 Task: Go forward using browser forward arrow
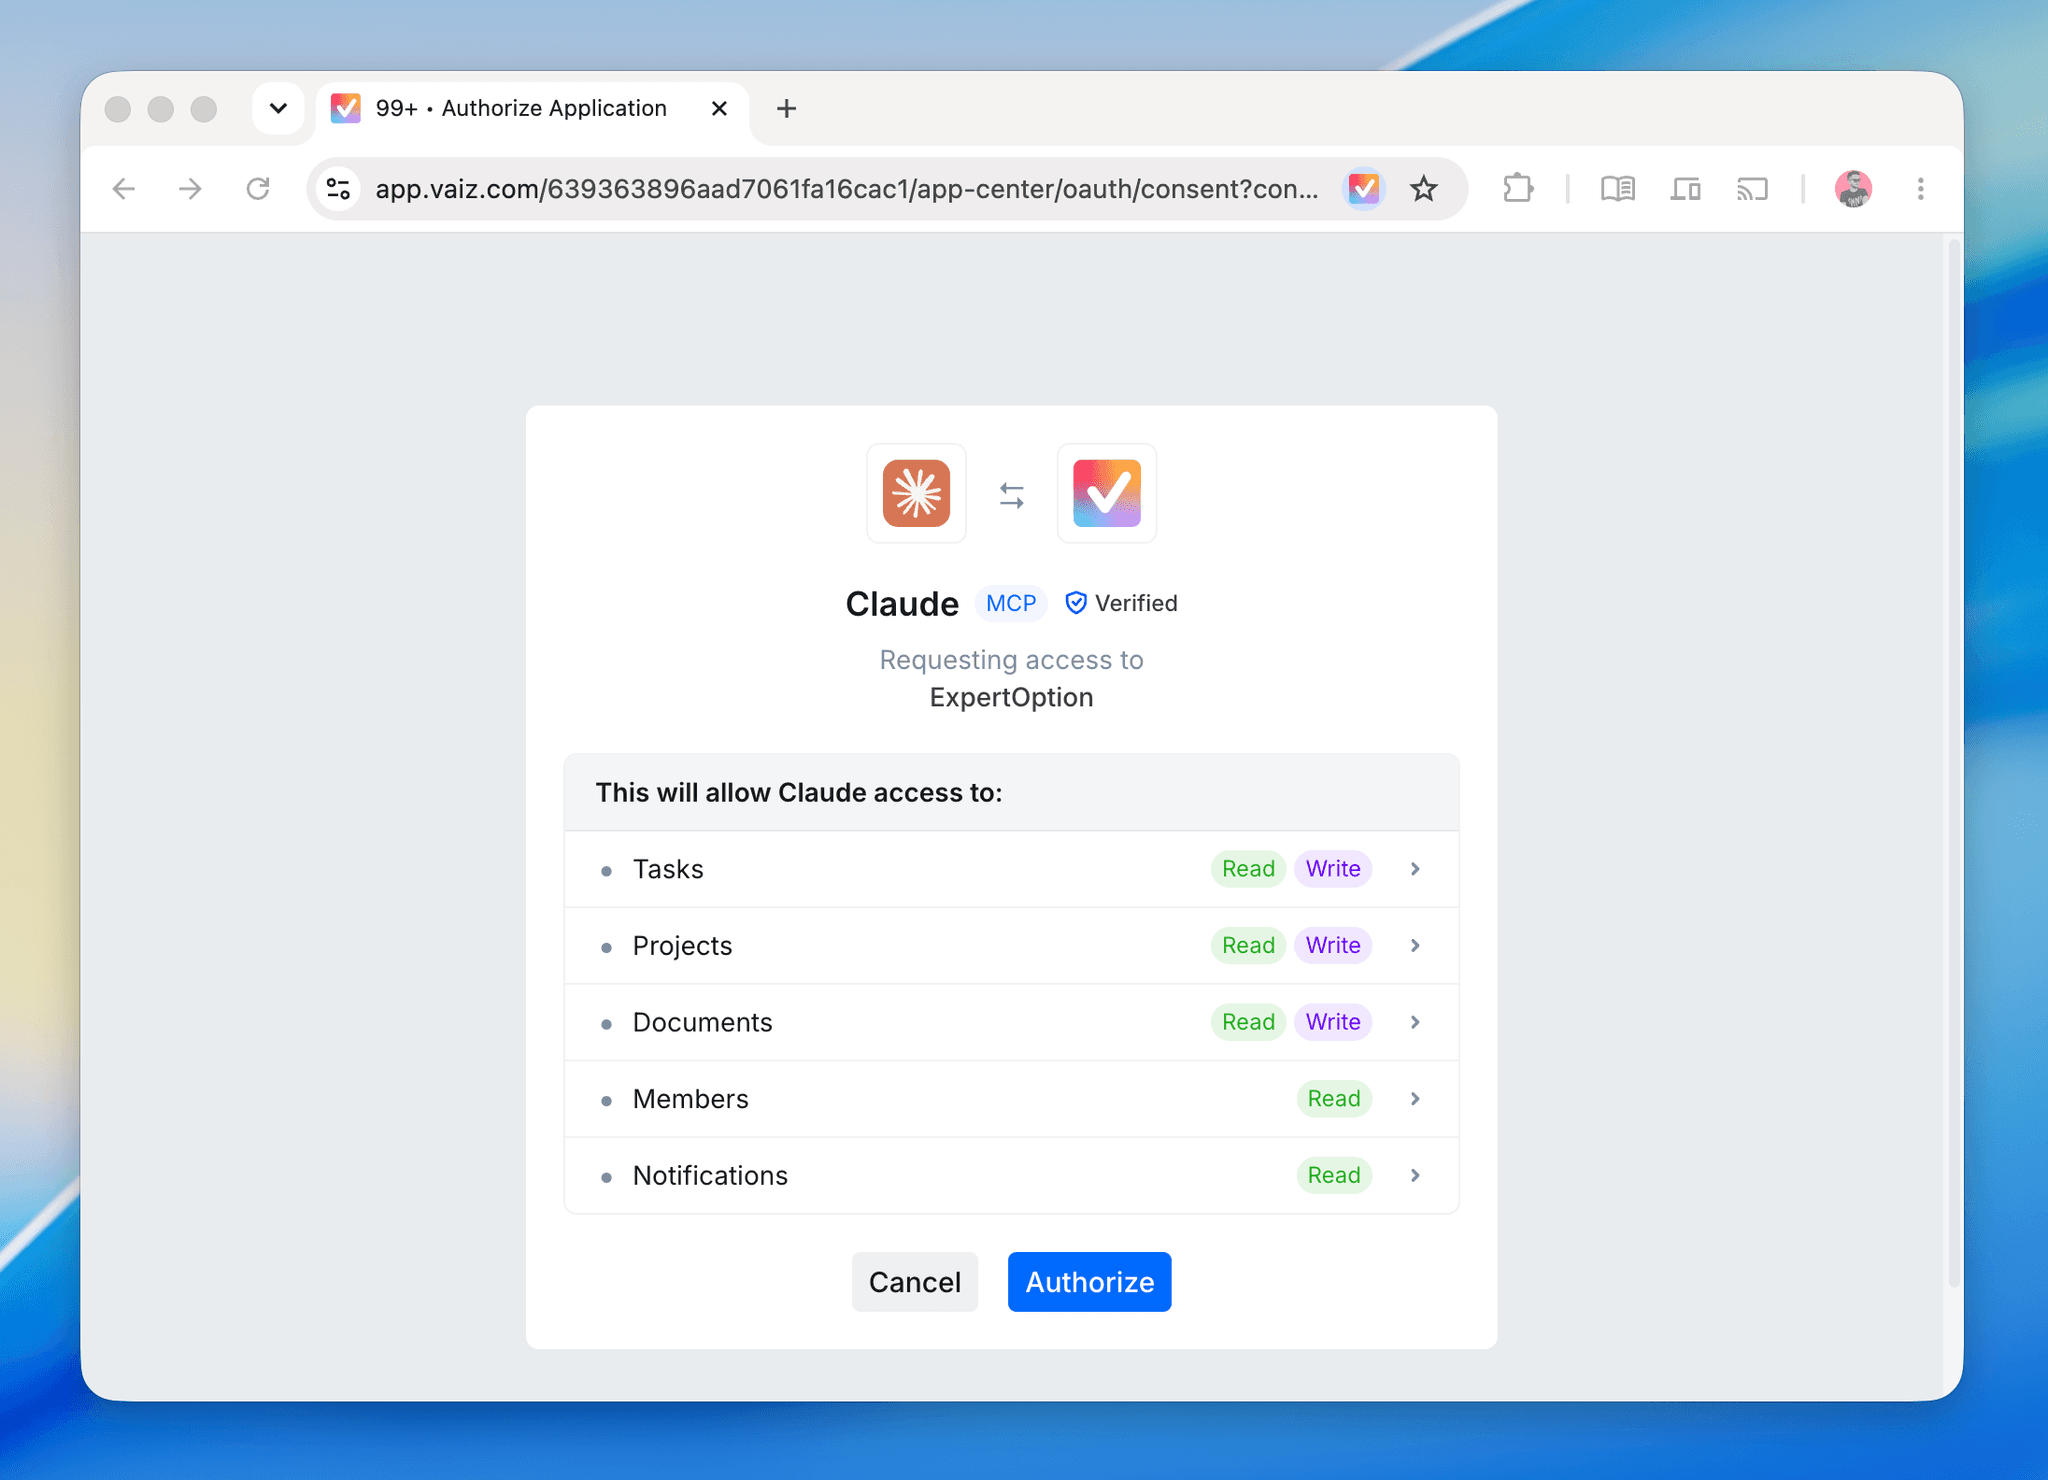pyautogui.click(x=190, y=189)
